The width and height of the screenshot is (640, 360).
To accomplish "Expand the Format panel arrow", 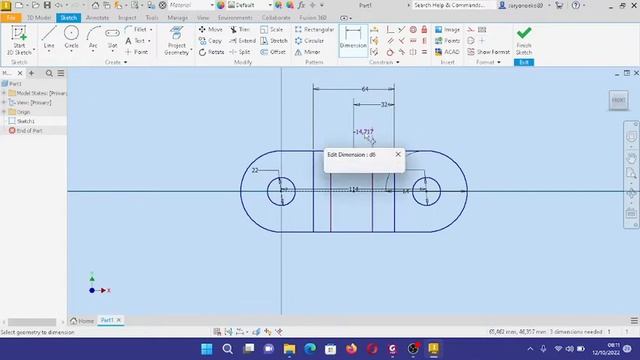I will click(499, 62).
